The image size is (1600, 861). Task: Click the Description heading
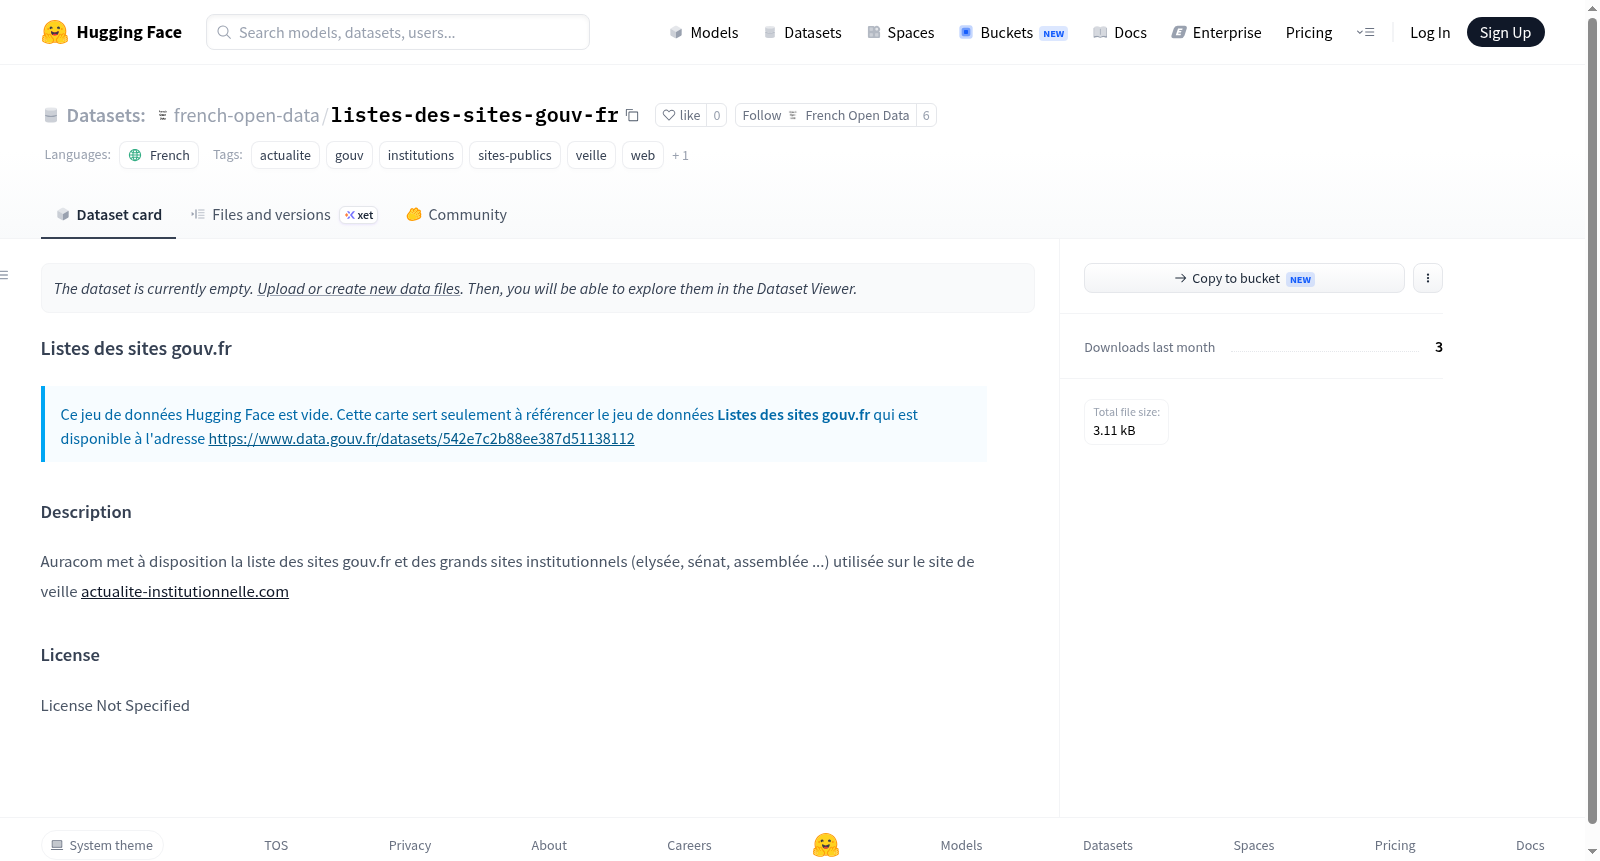(x=86, y=512)
